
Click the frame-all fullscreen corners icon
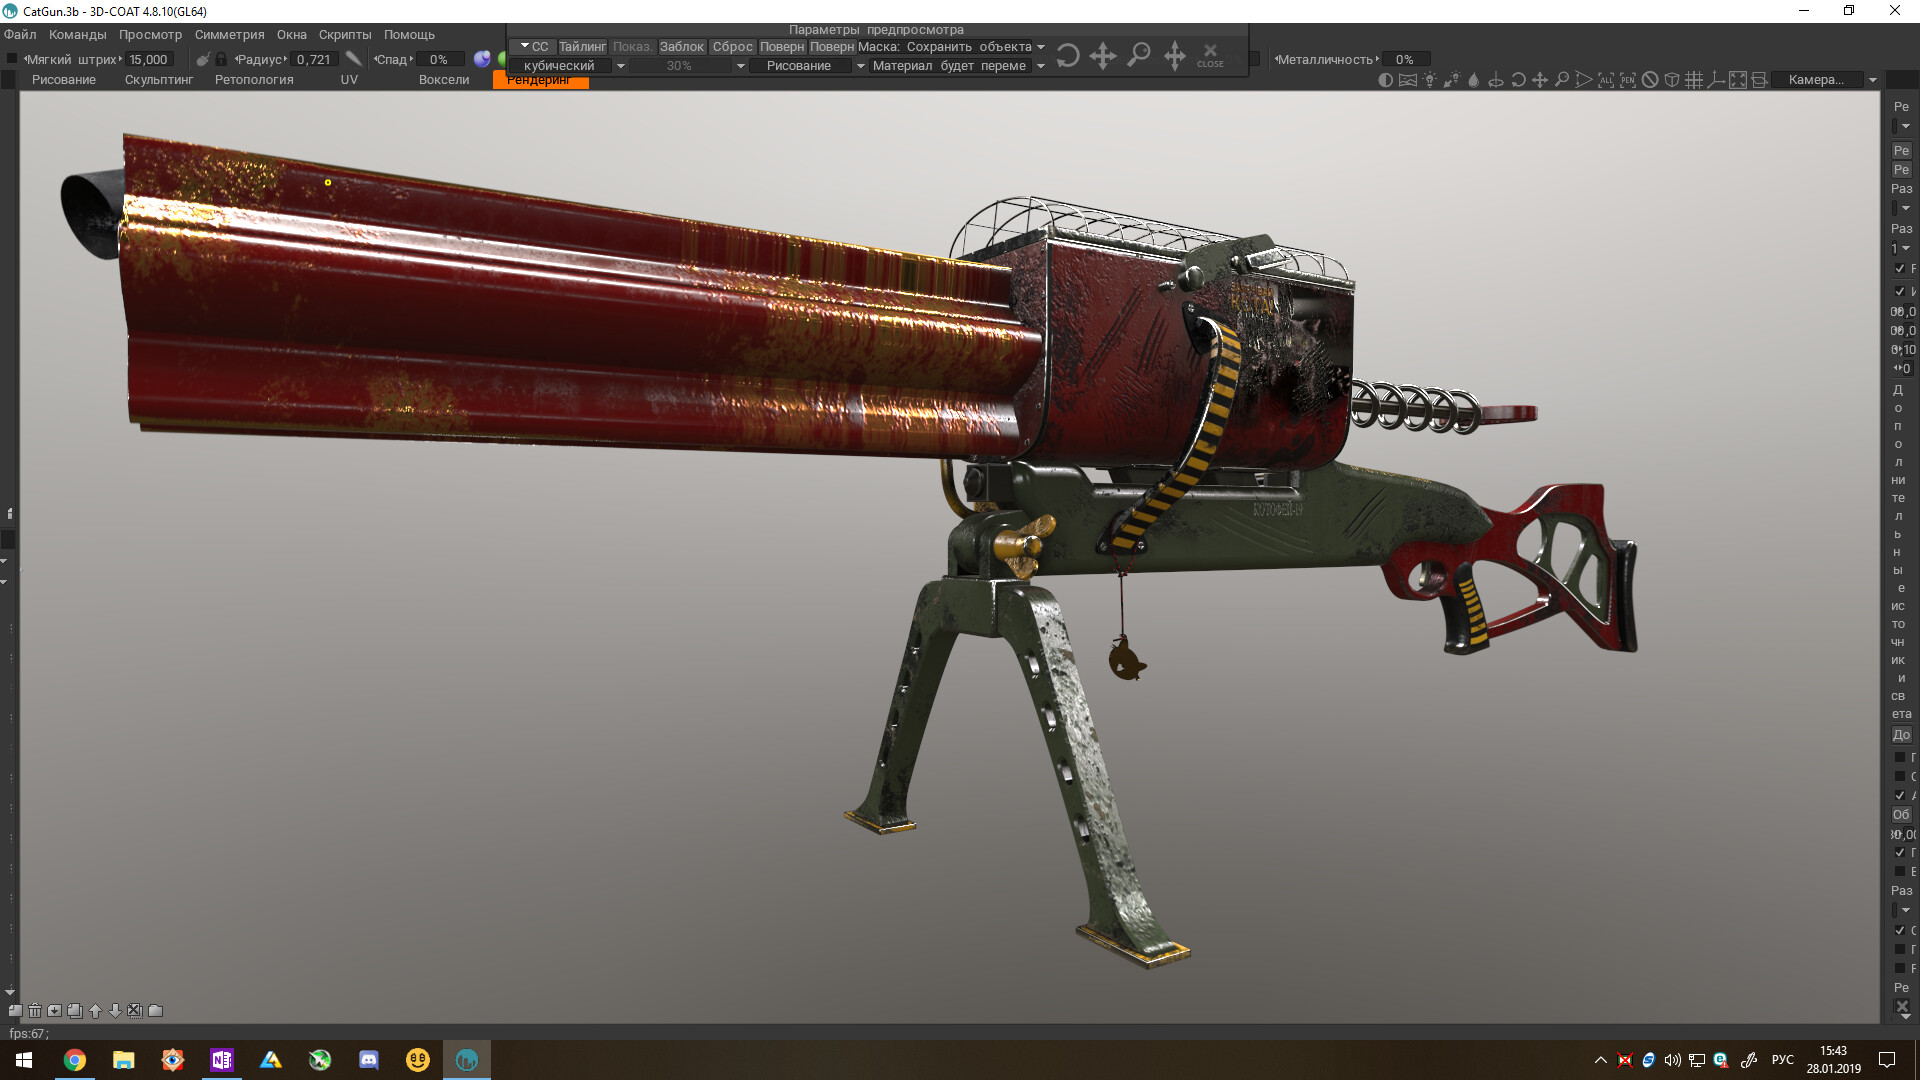(1738, 80)
